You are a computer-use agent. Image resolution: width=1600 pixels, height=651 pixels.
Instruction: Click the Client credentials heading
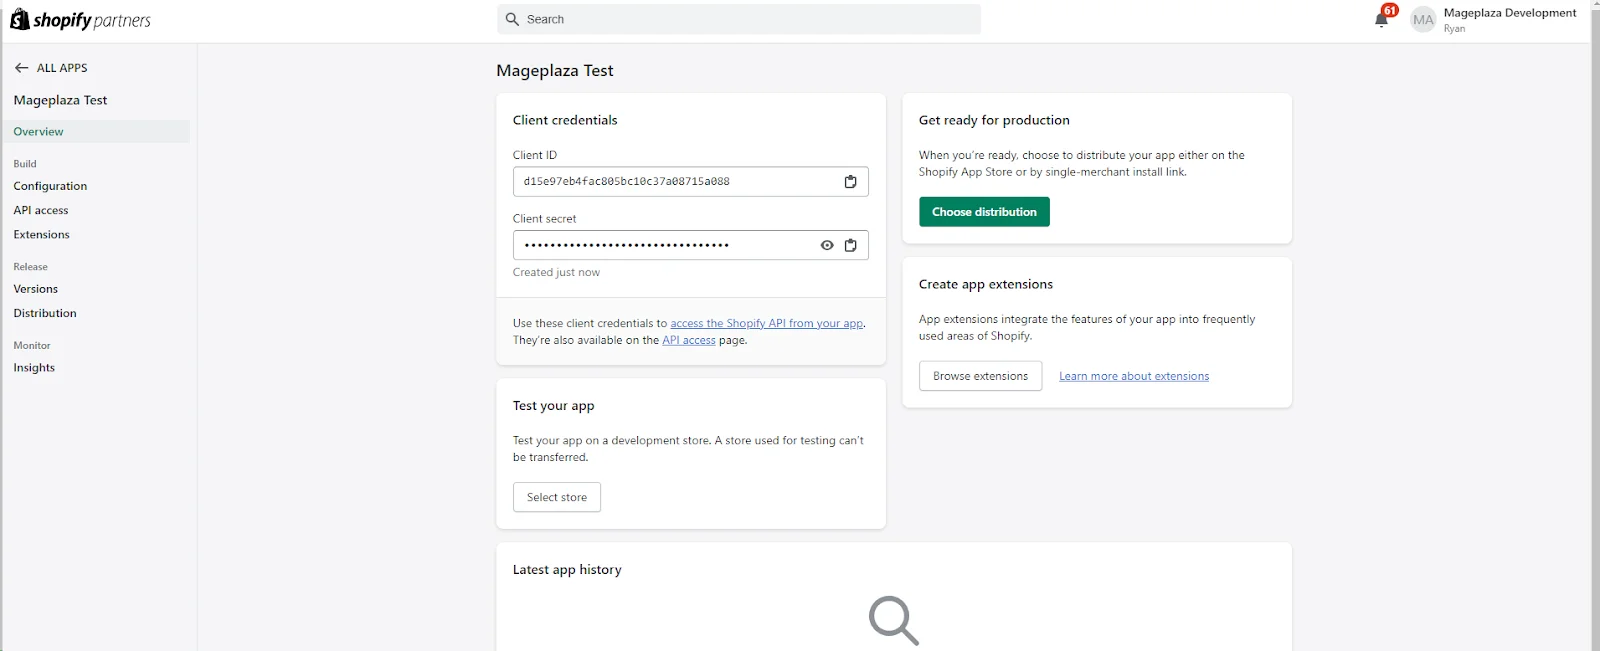tap(565, 120)
